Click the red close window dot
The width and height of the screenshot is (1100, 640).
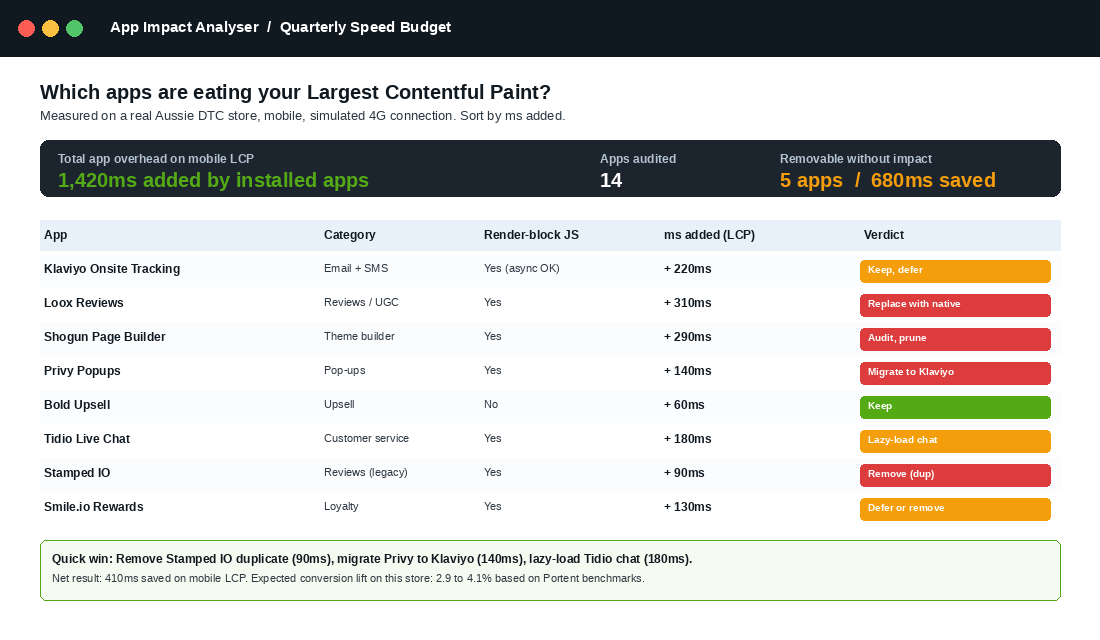27,28
